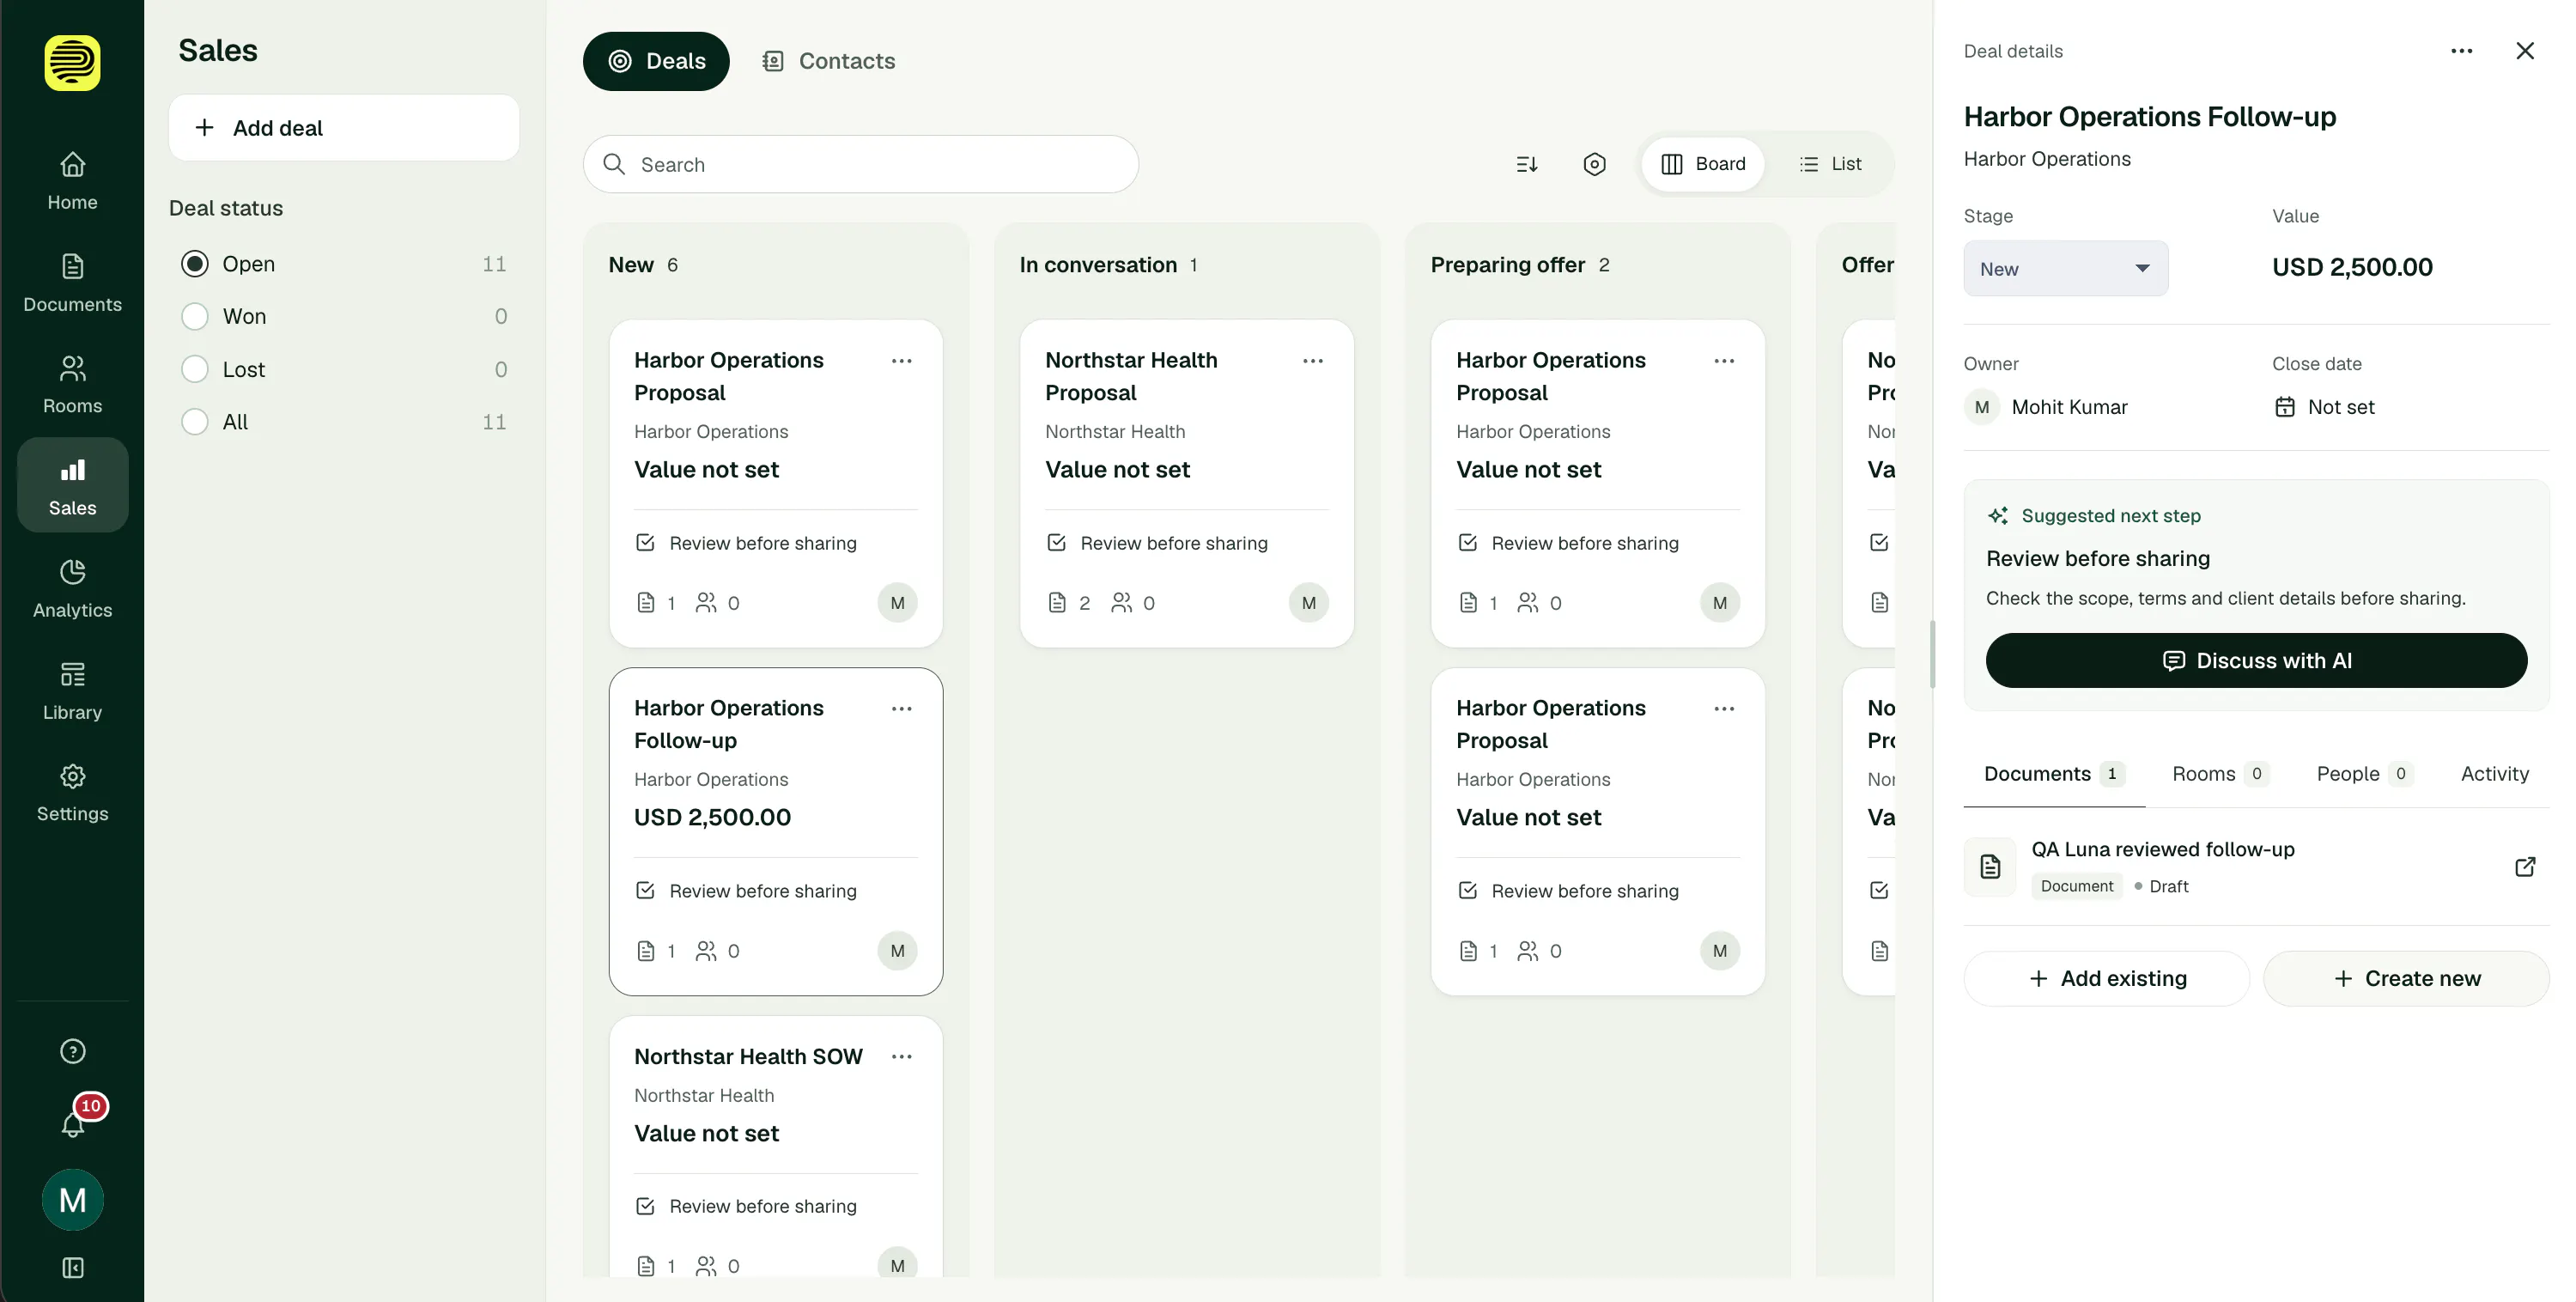Switch to the Contacts tab
The image size is (2576, 1302).
pyautogui.click(x=827, y=61)
